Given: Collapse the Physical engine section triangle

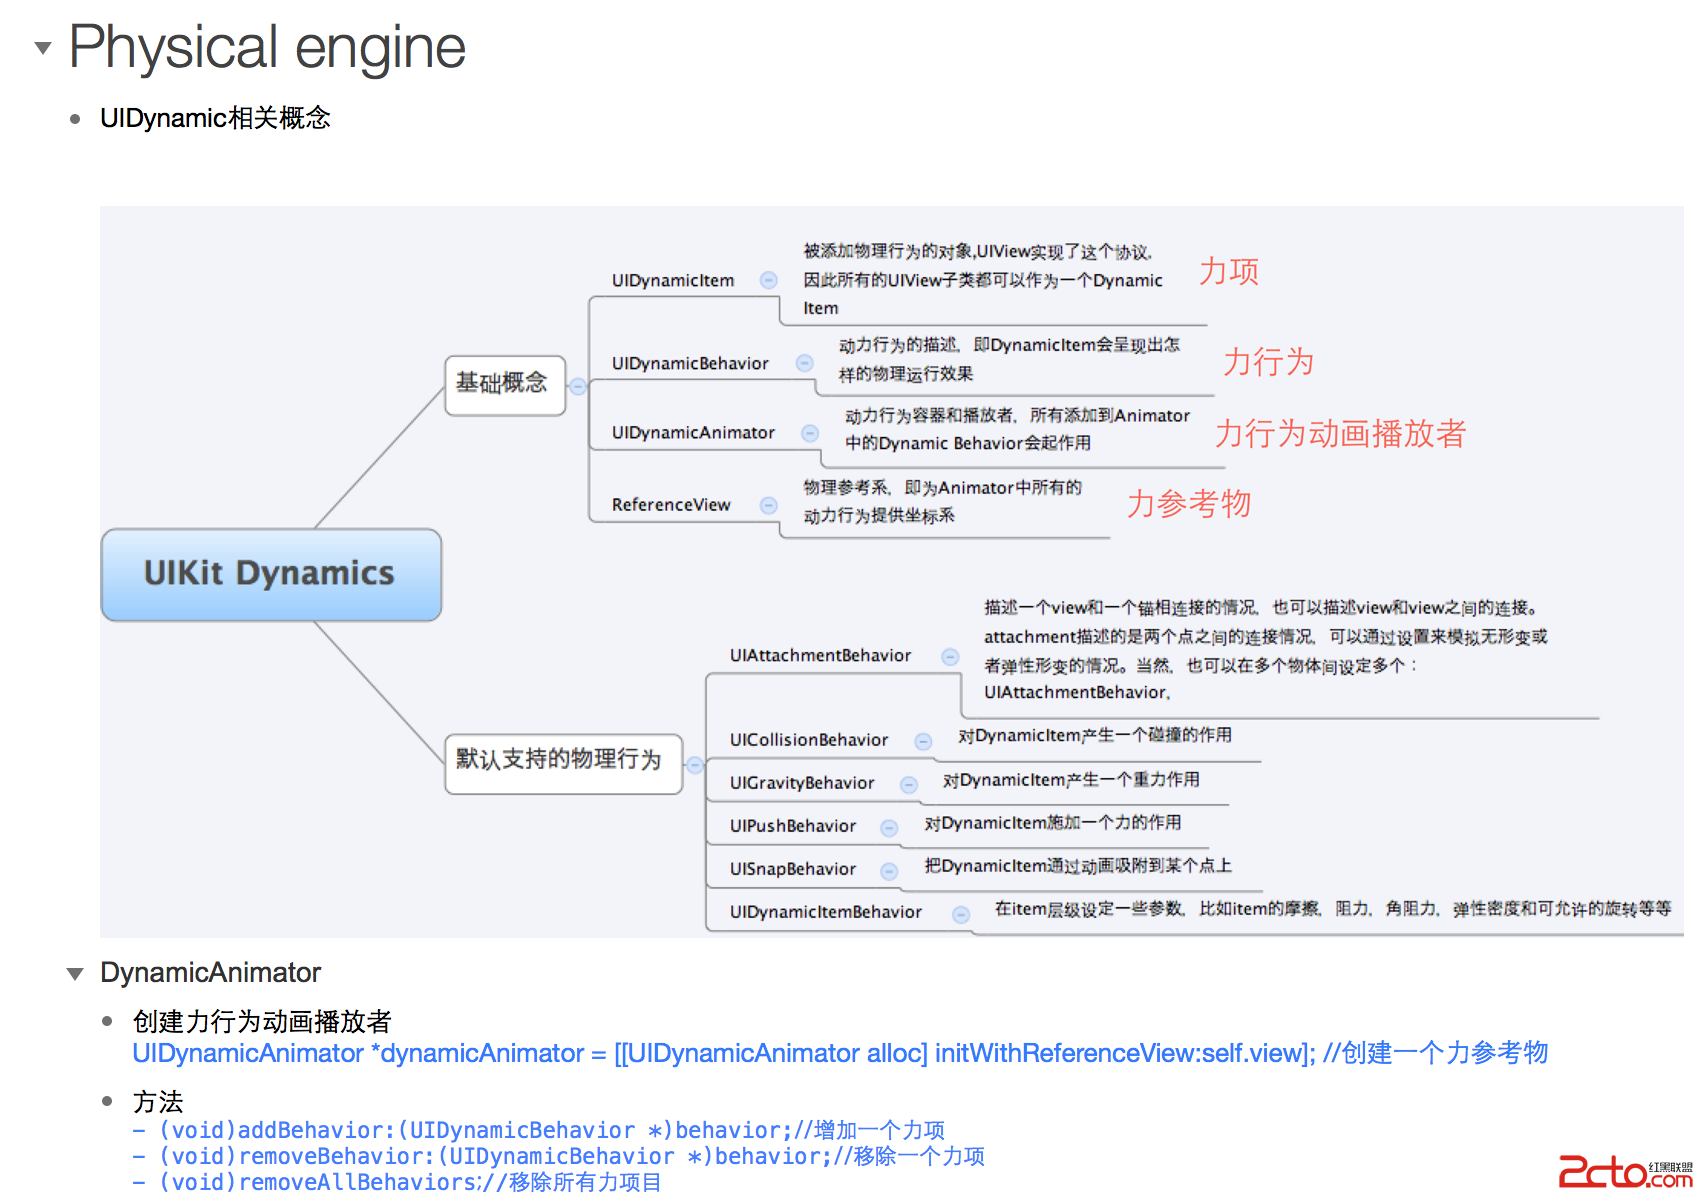Looking at the screenshot, I should pyautogui.click(x=42, y=47).
